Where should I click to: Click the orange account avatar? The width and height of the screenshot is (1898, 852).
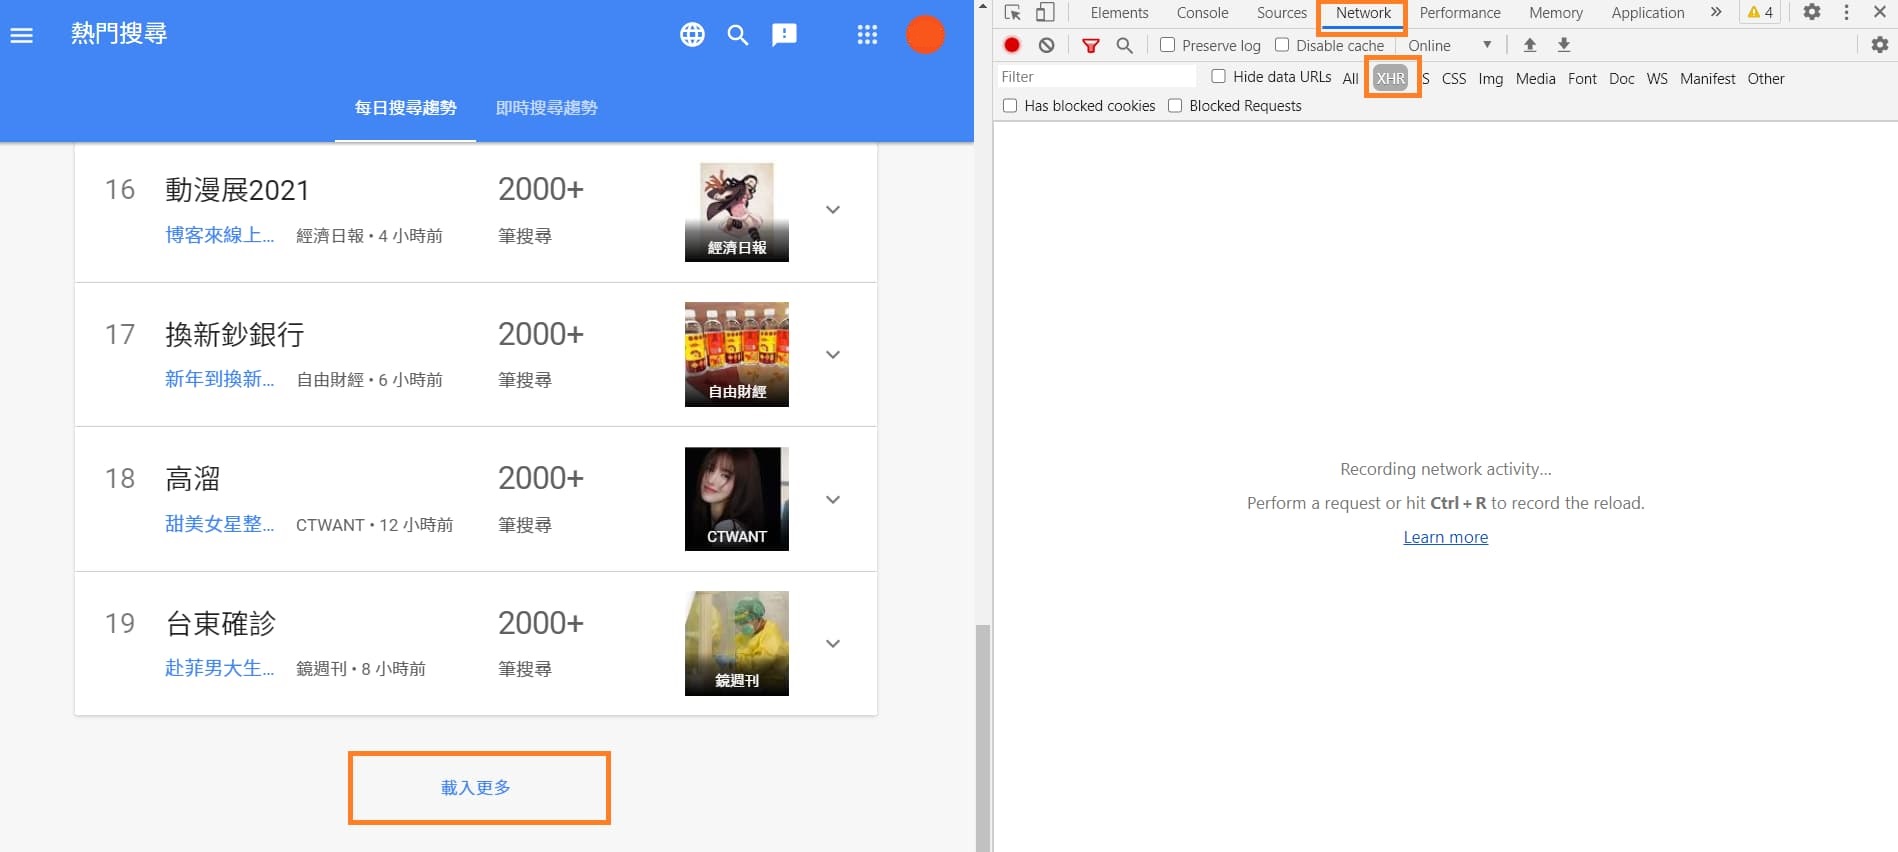(925, 35)
